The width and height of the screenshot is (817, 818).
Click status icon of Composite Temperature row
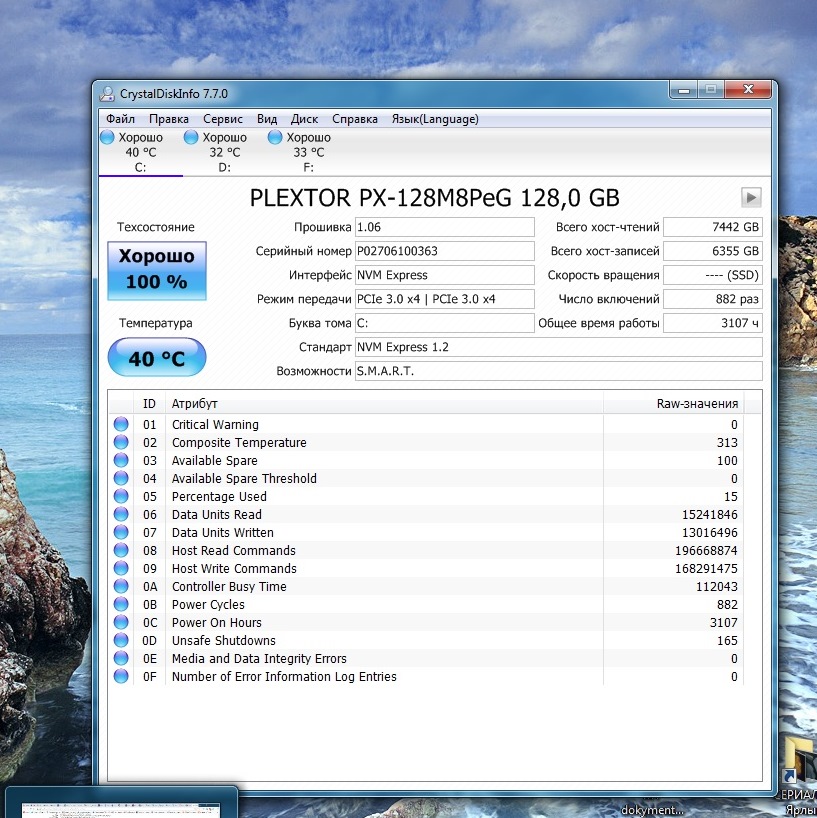[x=121, y=442]
